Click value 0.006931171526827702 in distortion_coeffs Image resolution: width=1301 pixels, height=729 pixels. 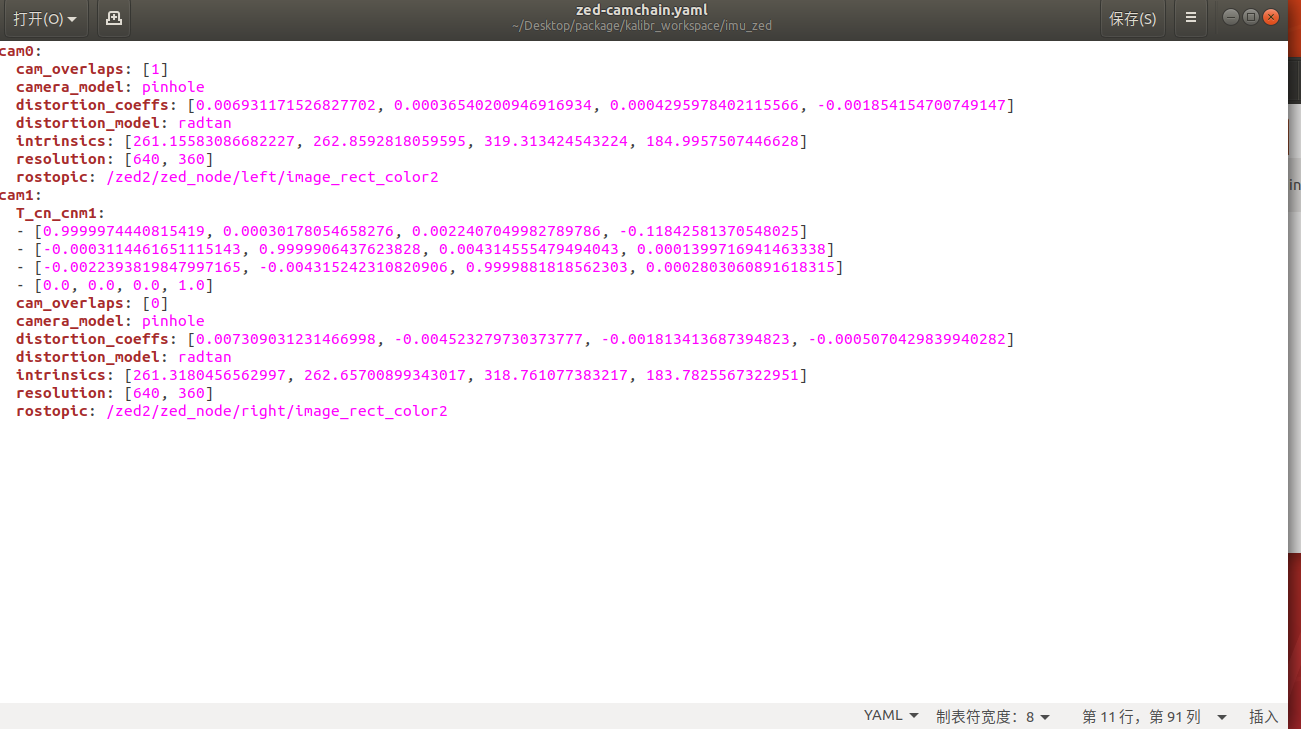point(285,105)
